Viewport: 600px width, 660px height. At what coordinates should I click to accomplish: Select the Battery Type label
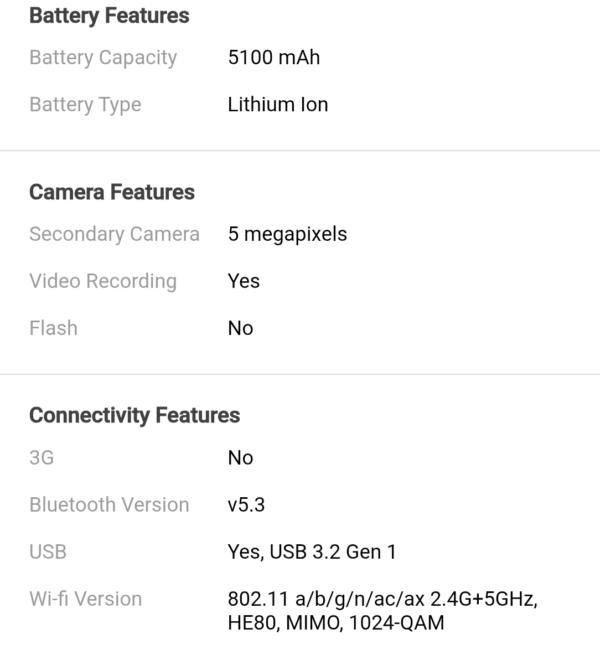85,105
